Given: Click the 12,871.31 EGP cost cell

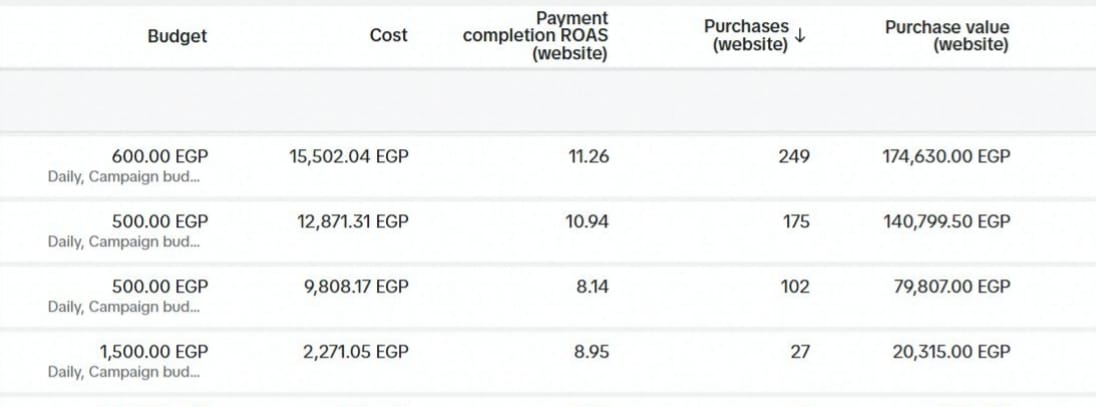Looking at the screenshot, I should (352, 221).
